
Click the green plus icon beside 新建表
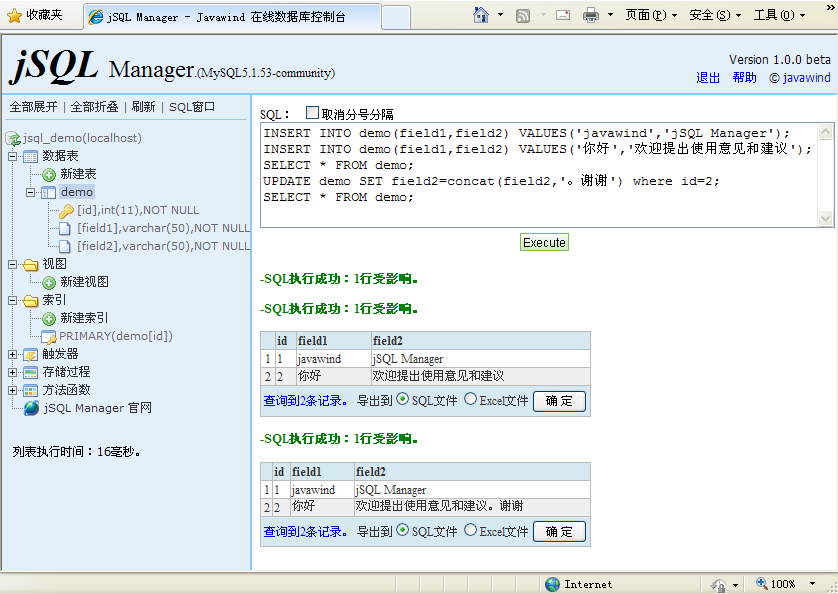click(49, 174)
